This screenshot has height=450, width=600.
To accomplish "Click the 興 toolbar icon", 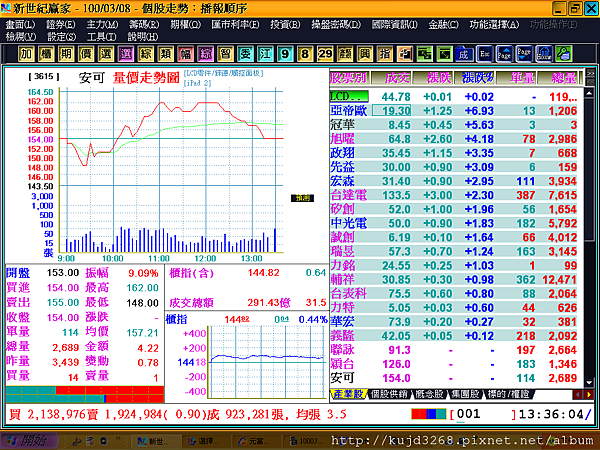I will pyautogui.click(x=365, y=54).
